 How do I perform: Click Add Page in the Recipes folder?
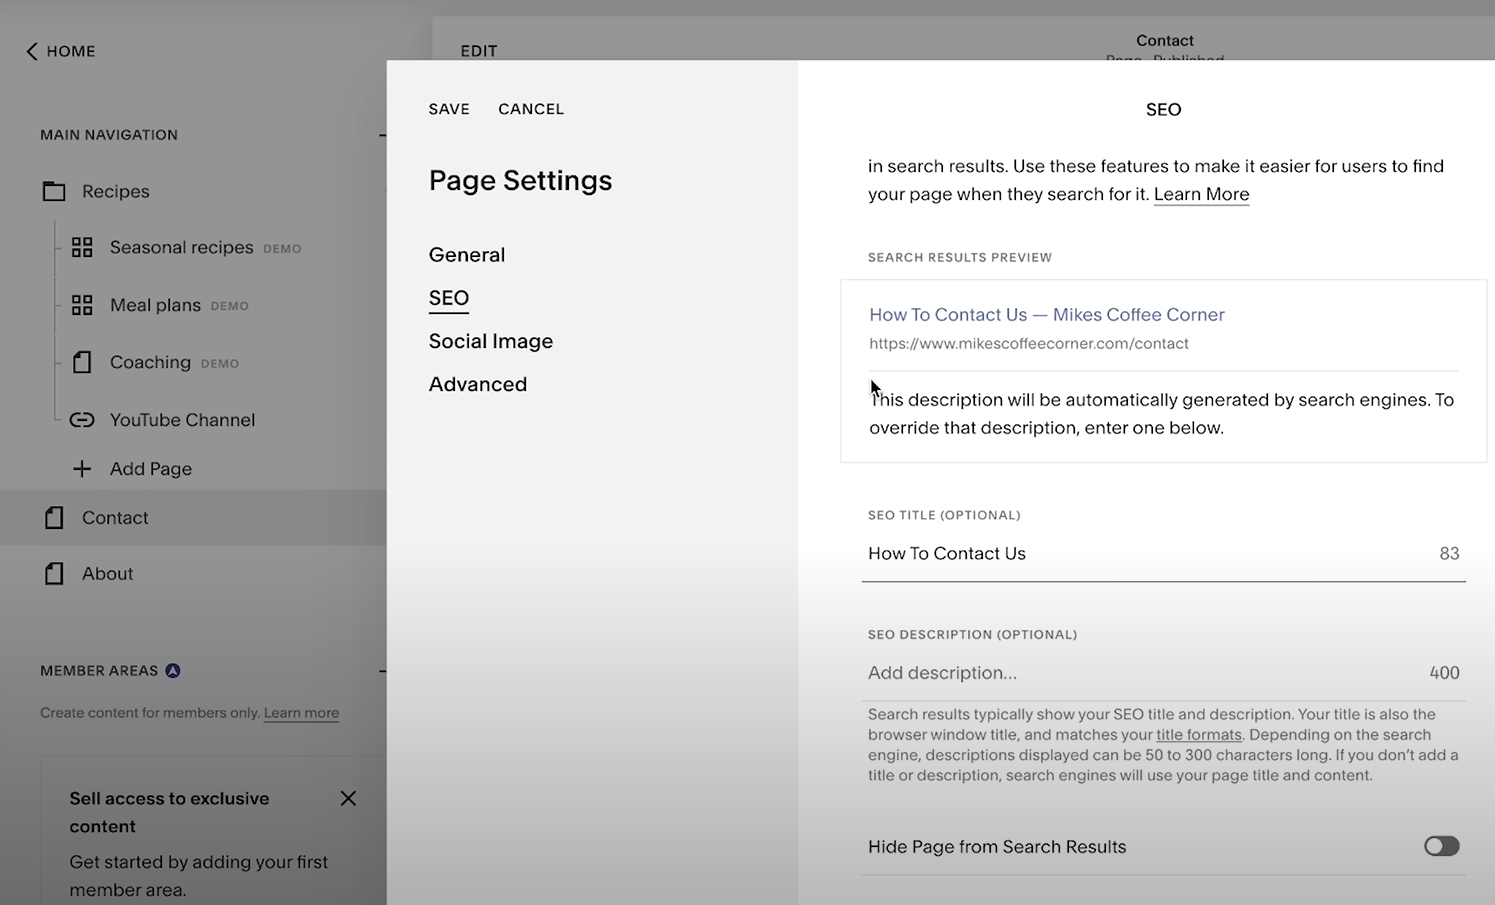(x=151, y=468)
